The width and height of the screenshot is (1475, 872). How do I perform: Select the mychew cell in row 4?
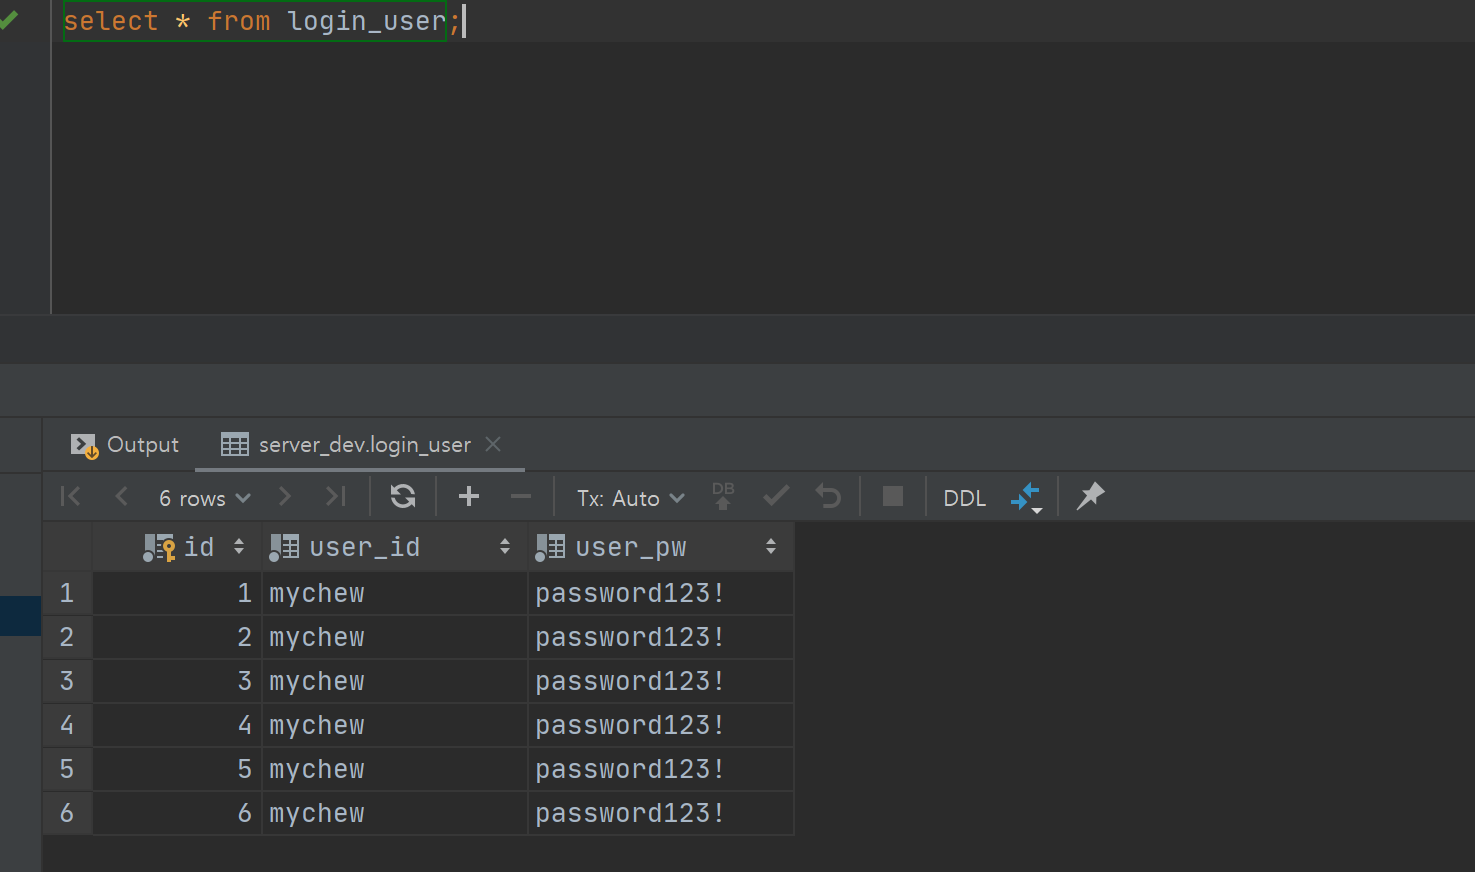pos(395,725)
